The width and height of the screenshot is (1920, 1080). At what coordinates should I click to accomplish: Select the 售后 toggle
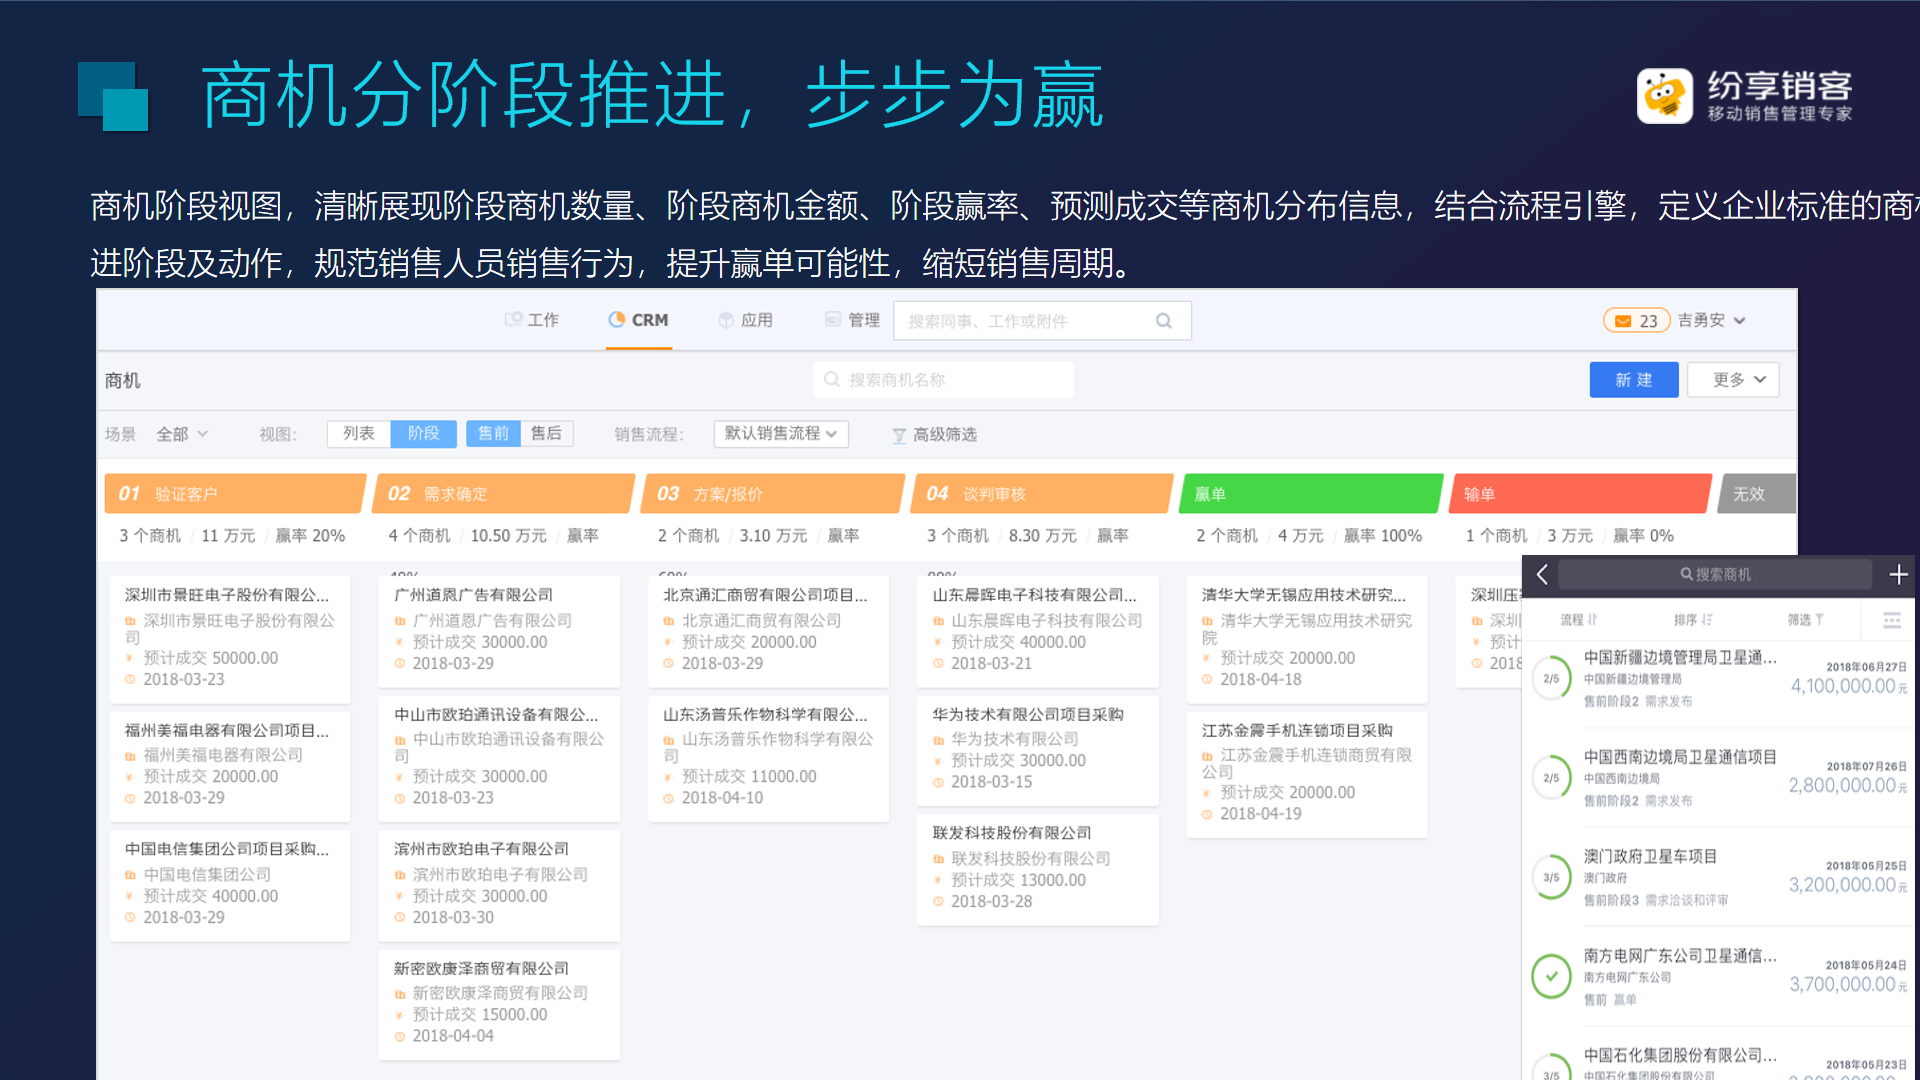546,433
